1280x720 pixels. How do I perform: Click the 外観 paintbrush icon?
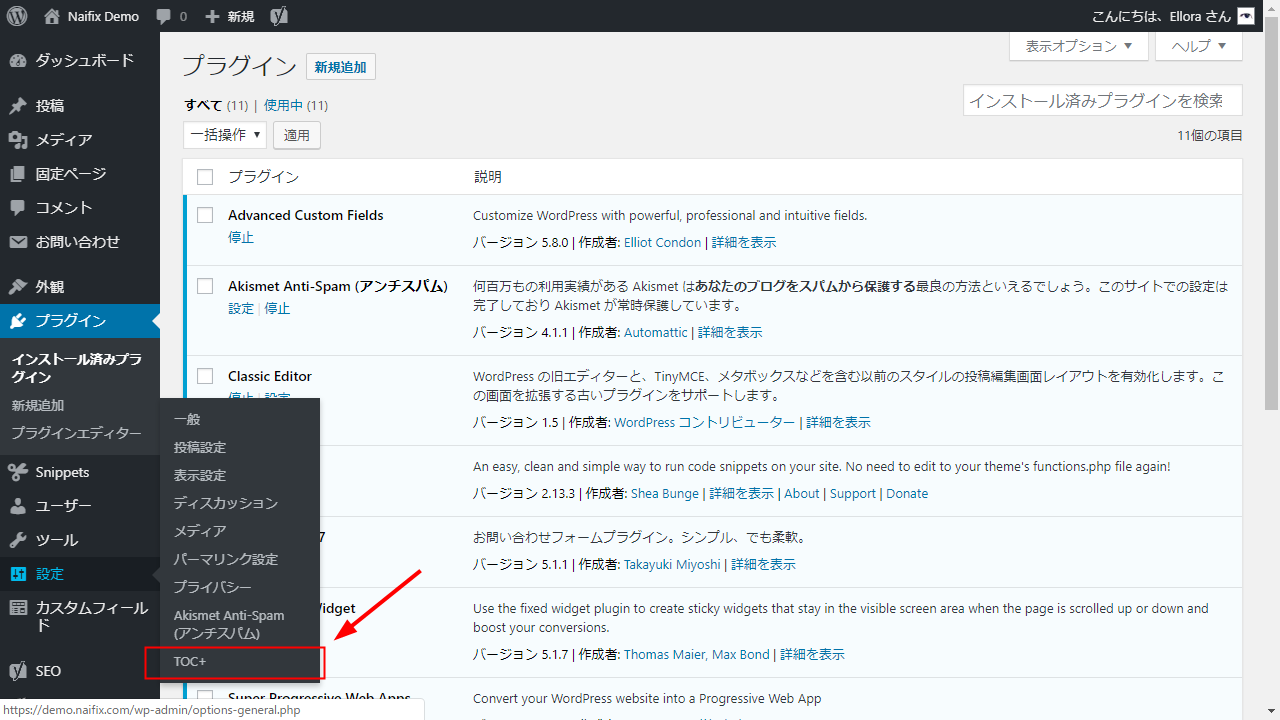[18, 287]
